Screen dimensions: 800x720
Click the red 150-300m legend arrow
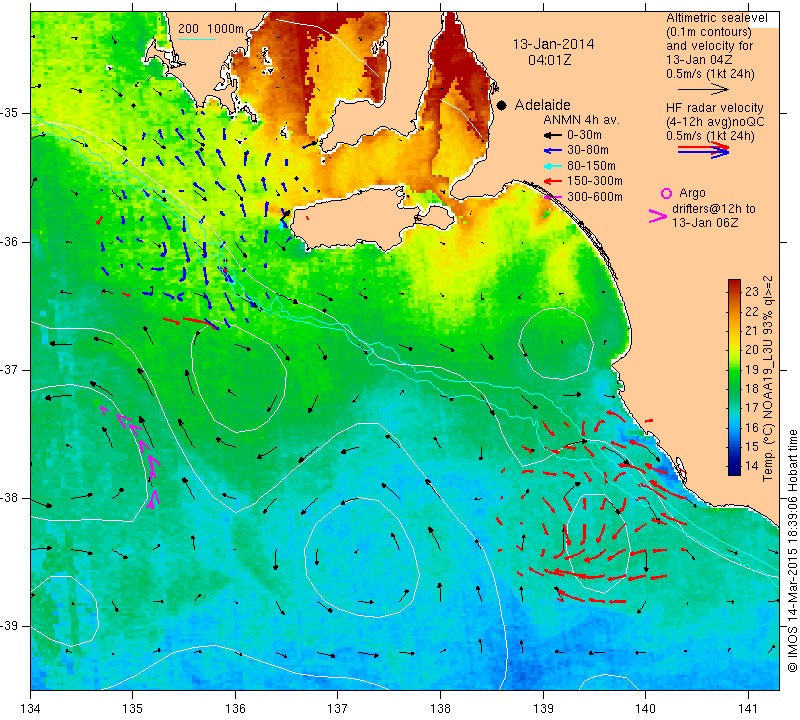coord(552,181)
